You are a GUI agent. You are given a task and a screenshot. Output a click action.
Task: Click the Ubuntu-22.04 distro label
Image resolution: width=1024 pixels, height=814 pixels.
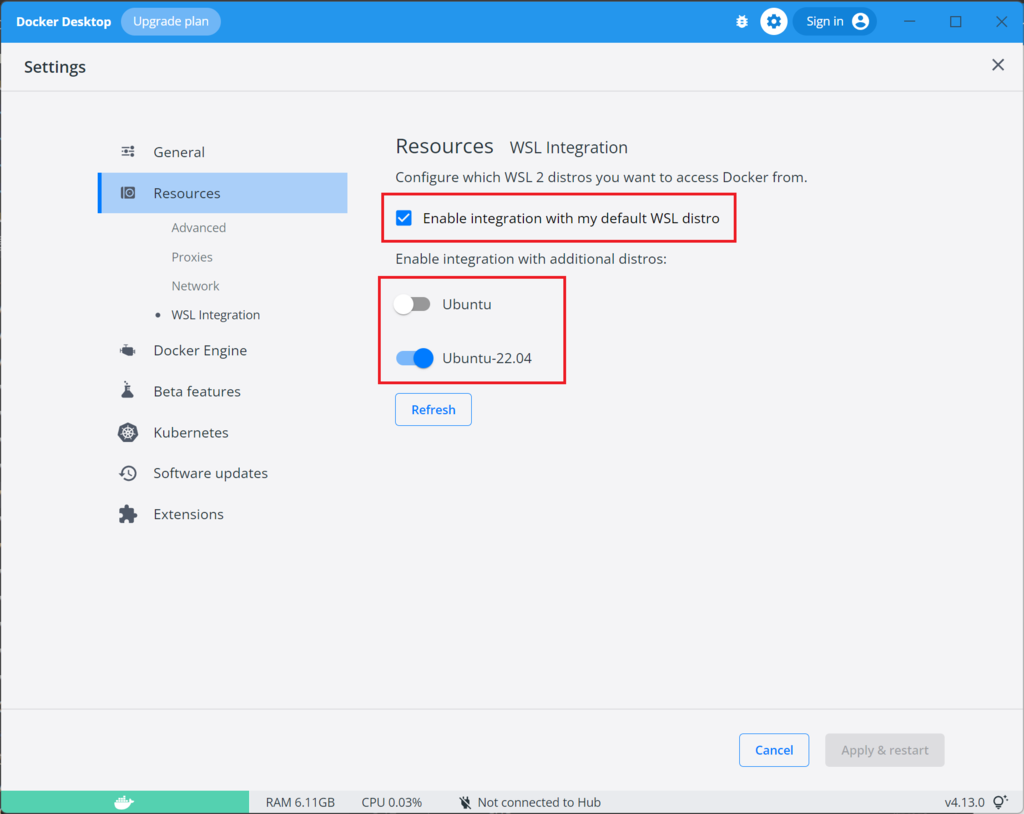(x=487, y=358)
